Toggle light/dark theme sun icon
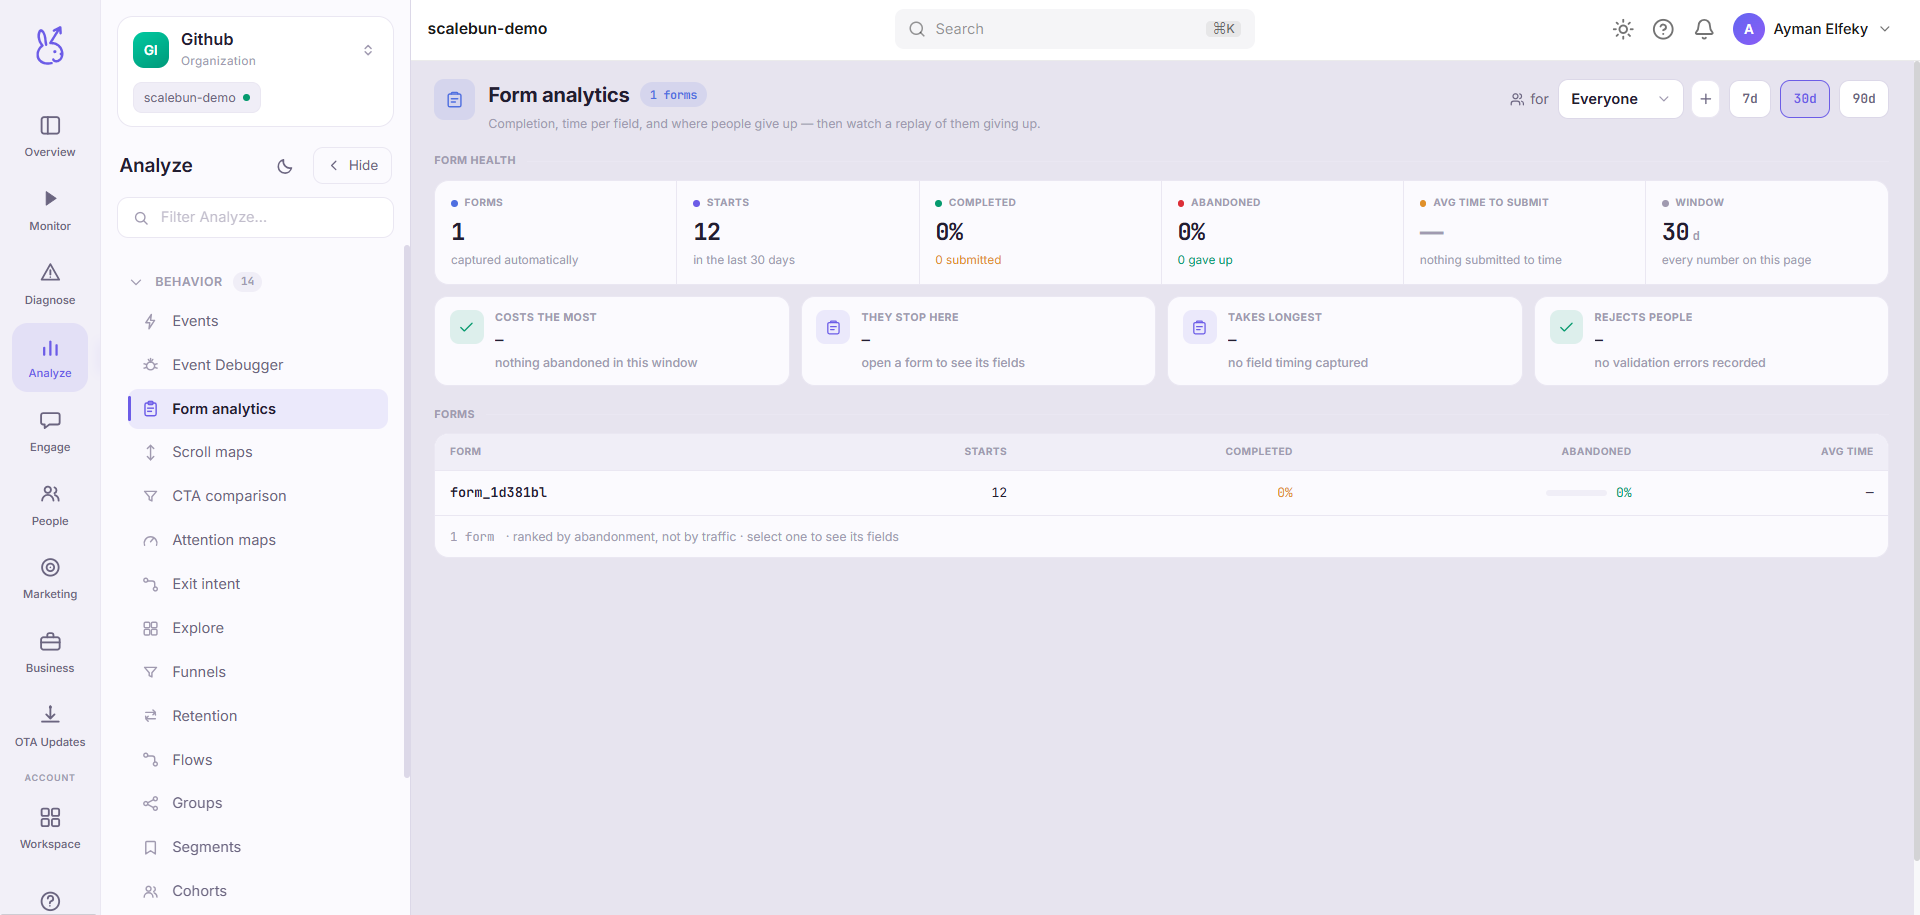Image resolution: width=1920 pixels, height=915 pixels. pos(1623,29)
